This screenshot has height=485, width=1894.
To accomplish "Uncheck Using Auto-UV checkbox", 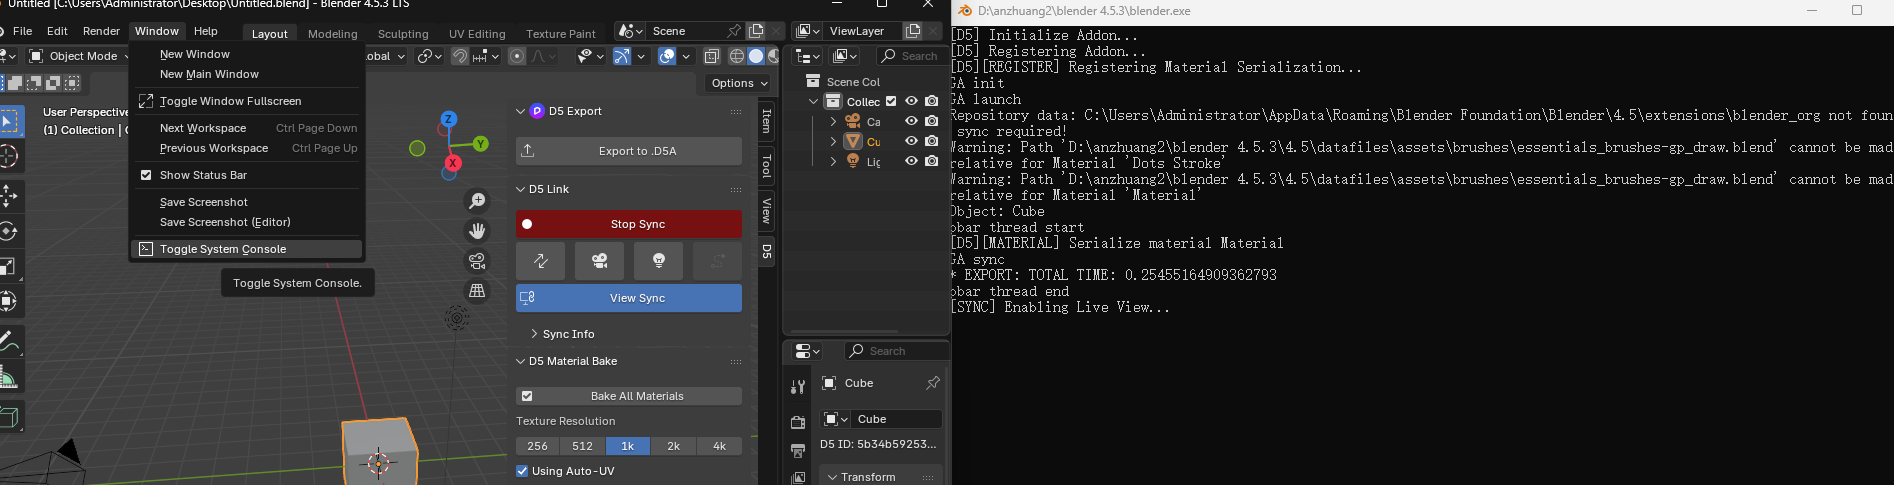I will tap(522, 471).
